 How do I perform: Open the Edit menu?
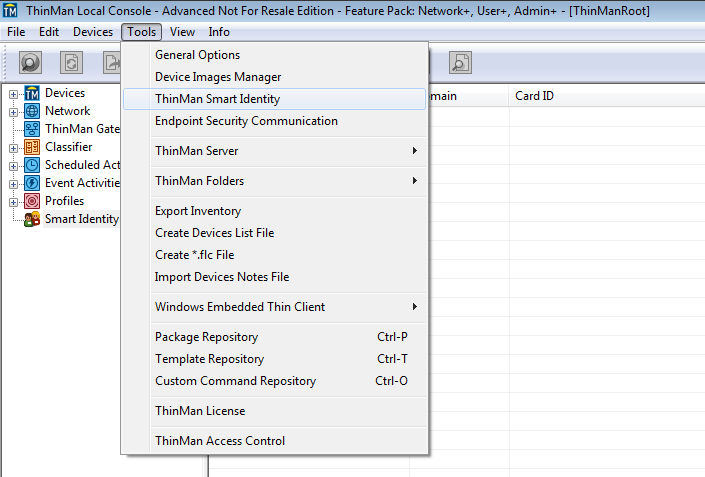coord(49,32)
